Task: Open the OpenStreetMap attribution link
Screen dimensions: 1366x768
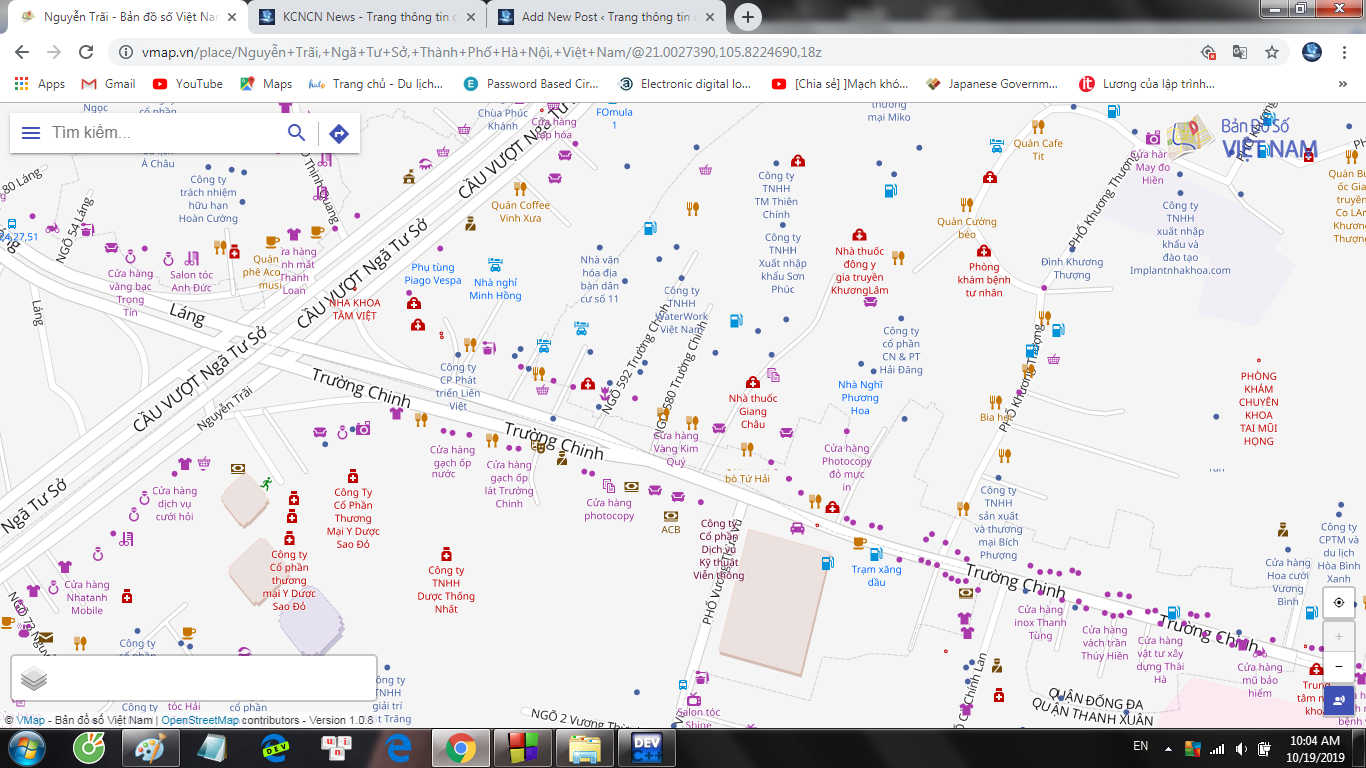Action: pos(200,720)
